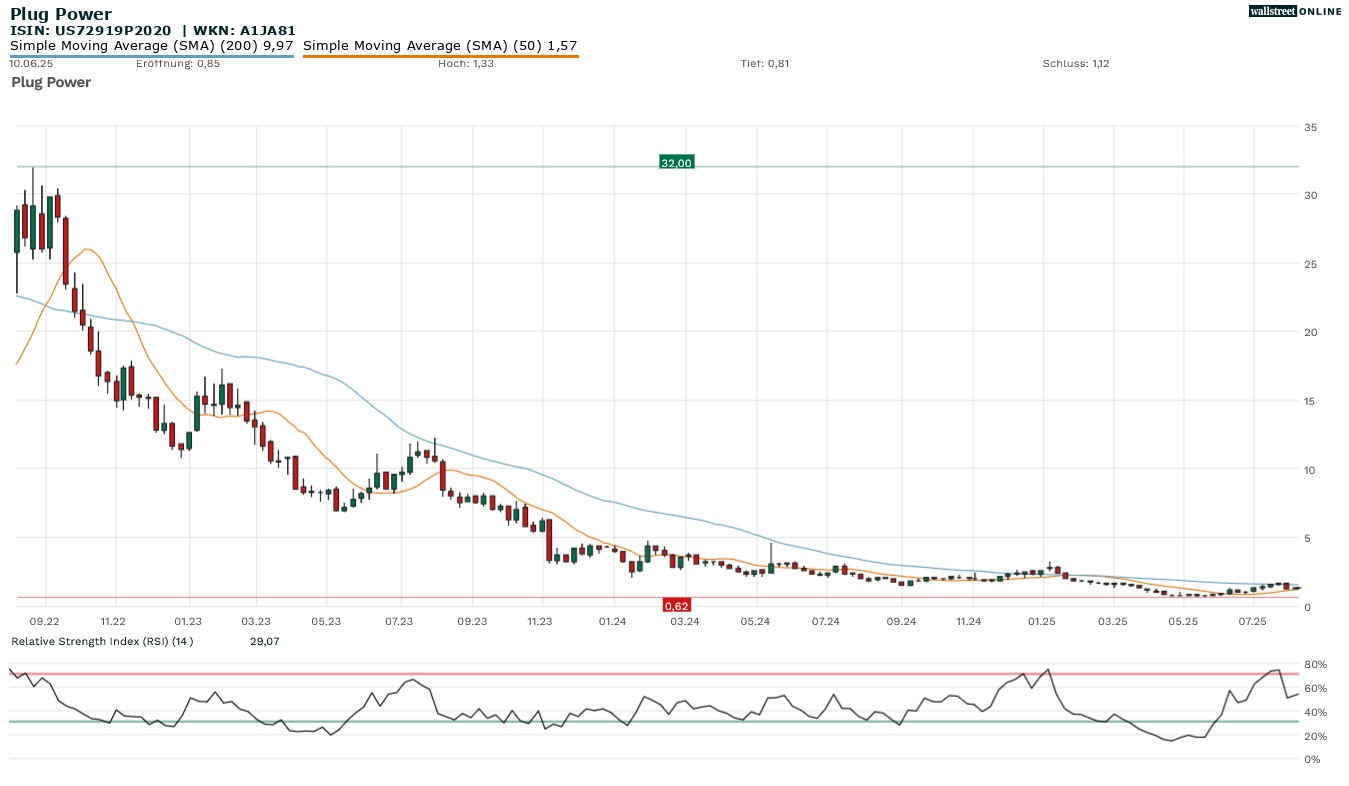Click the green 32,00 high marker
Screen dimensions: 1349x786
[x=677, y=162]
